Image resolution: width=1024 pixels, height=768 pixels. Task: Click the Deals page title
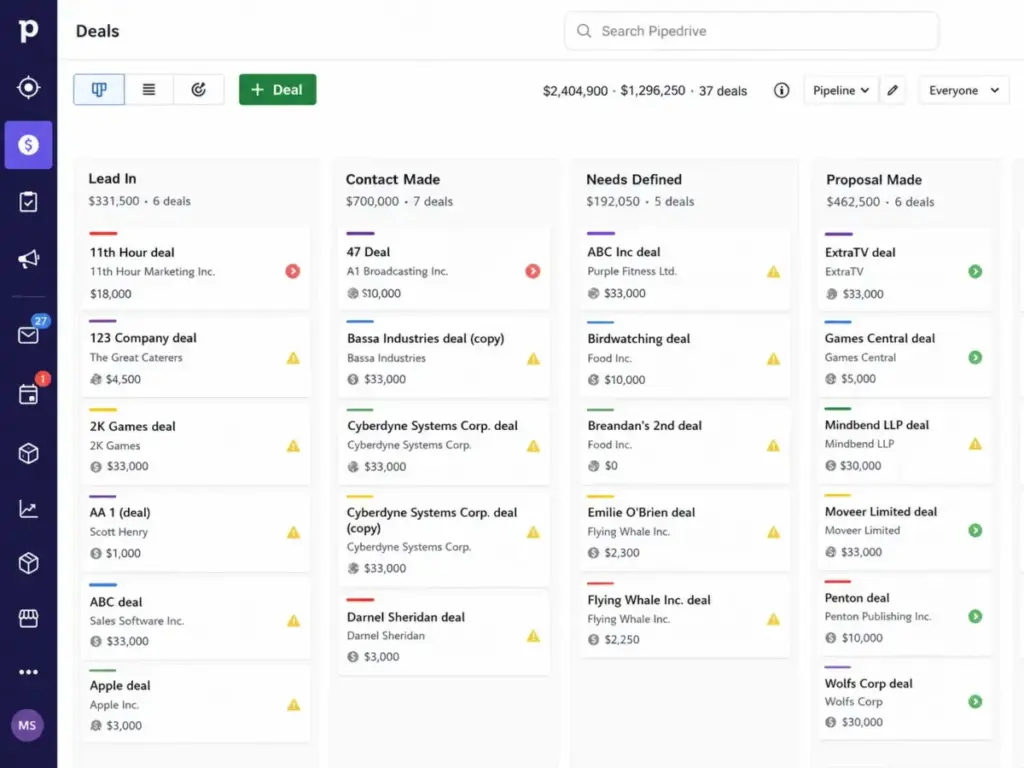click(x=97, y=31)
